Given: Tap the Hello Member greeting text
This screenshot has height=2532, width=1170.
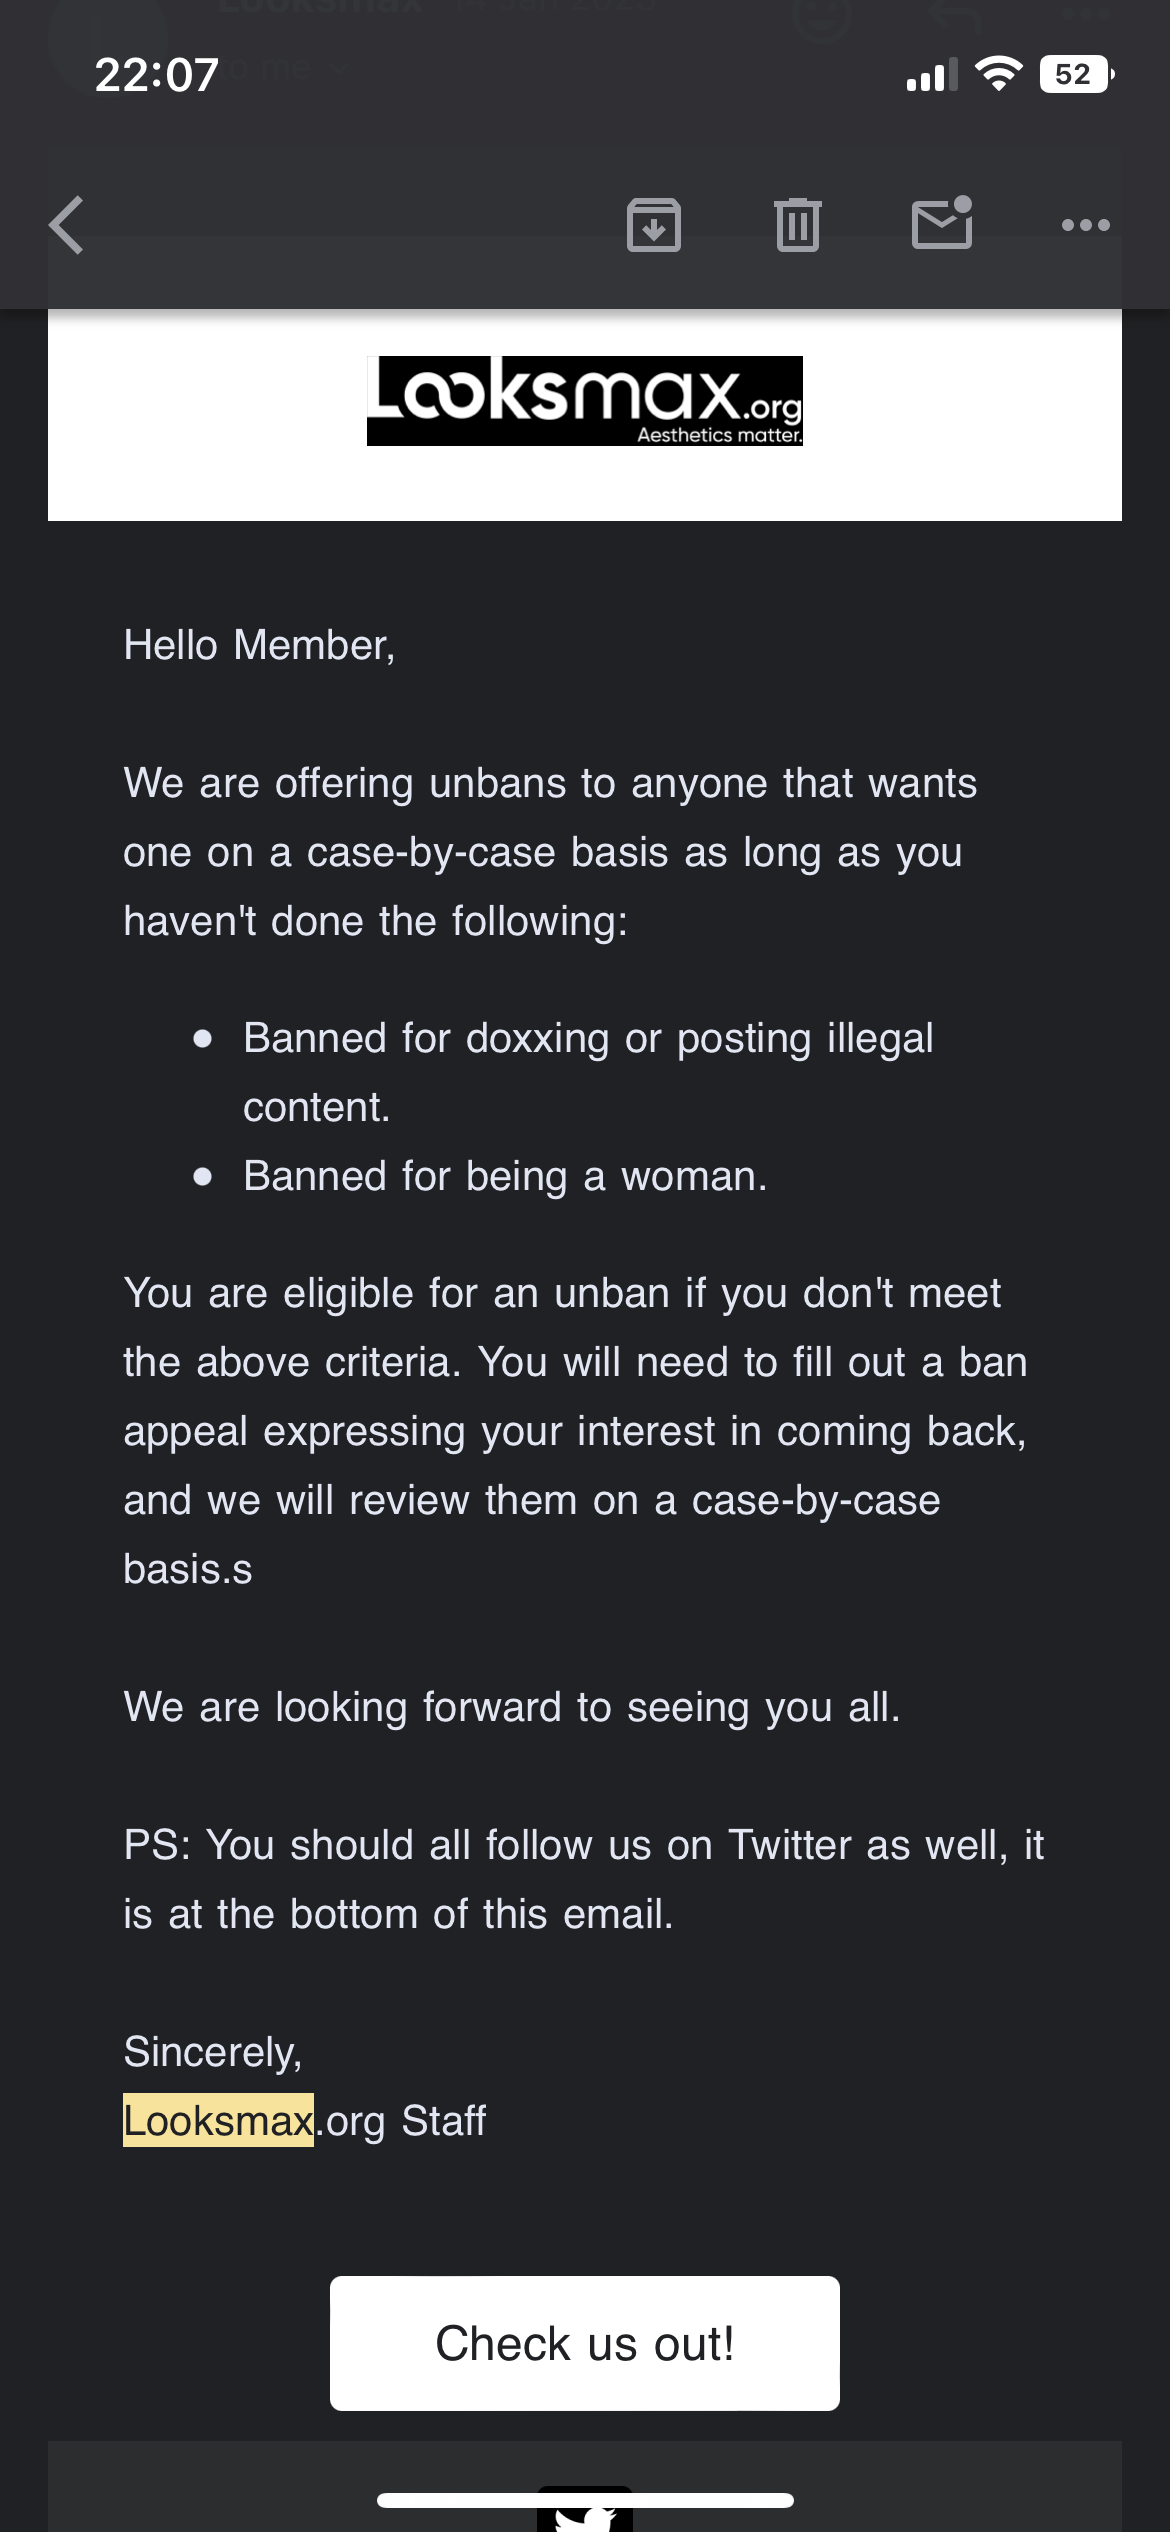Looking at the screenshot, I should (x=259, y=645).
